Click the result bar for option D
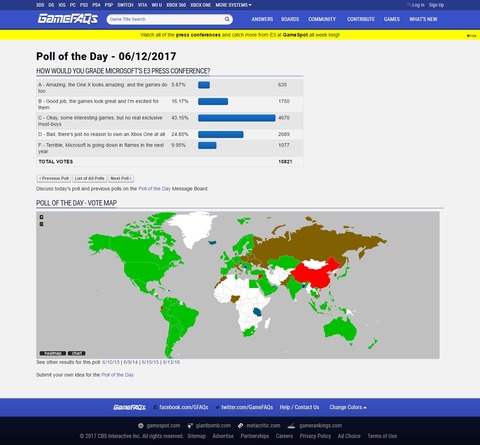This screenshot has width=480, height=445. pos(221,134)
